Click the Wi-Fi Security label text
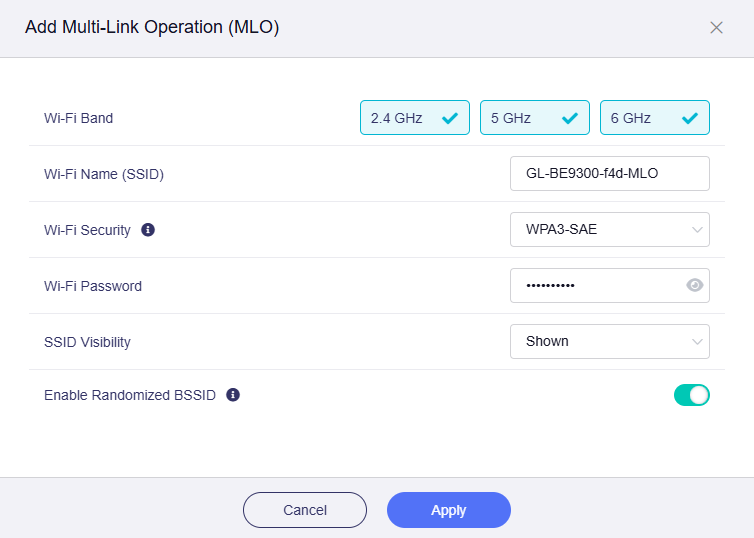754x538 pixels. pyautogui.click(x=87, y=230)
